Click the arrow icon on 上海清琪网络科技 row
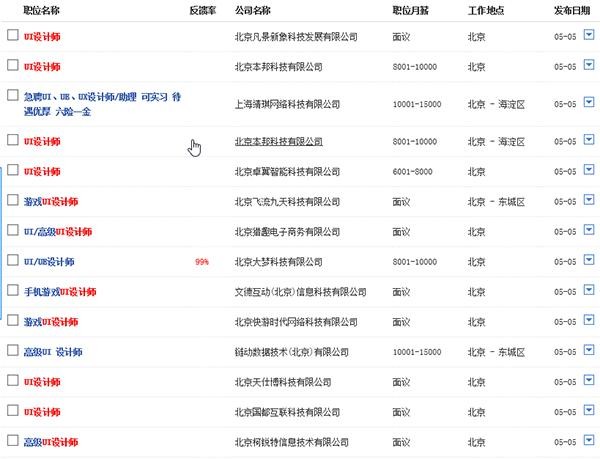 (588, 102)
